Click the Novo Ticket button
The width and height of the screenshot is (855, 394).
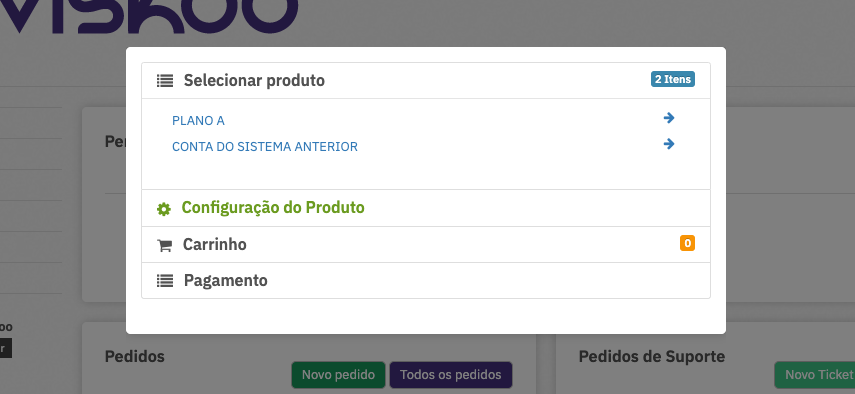pos(814,375)
